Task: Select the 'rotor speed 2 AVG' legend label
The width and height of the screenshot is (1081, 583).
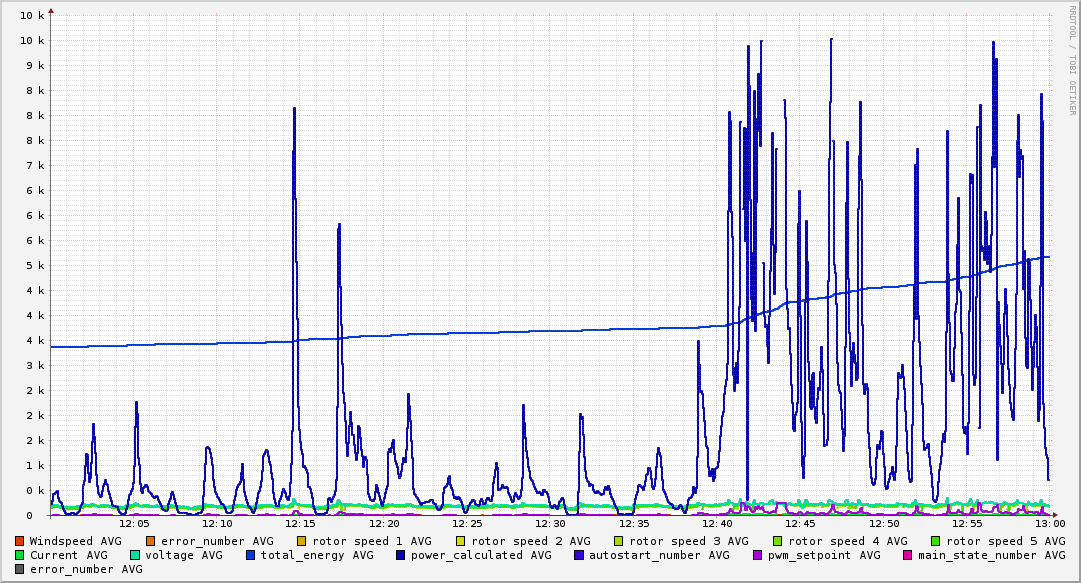Action: (531, 542)
